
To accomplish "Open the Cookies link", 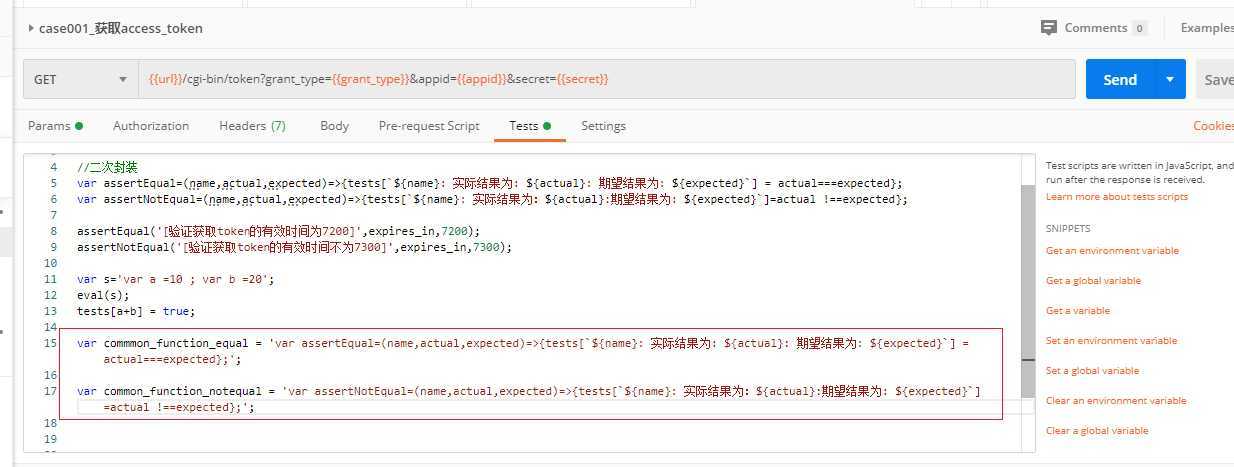I will (1213, 126).
